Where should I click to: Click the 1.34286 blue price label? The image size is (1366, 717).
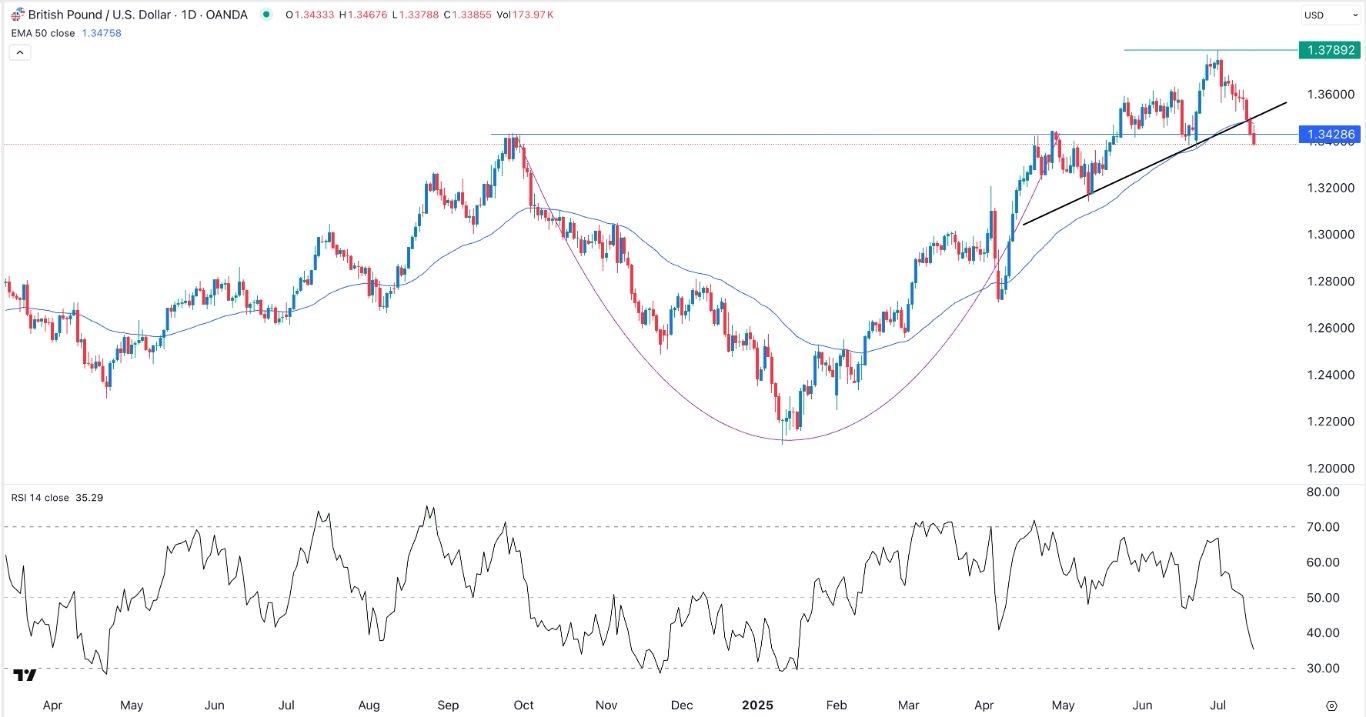point(1325,133)
